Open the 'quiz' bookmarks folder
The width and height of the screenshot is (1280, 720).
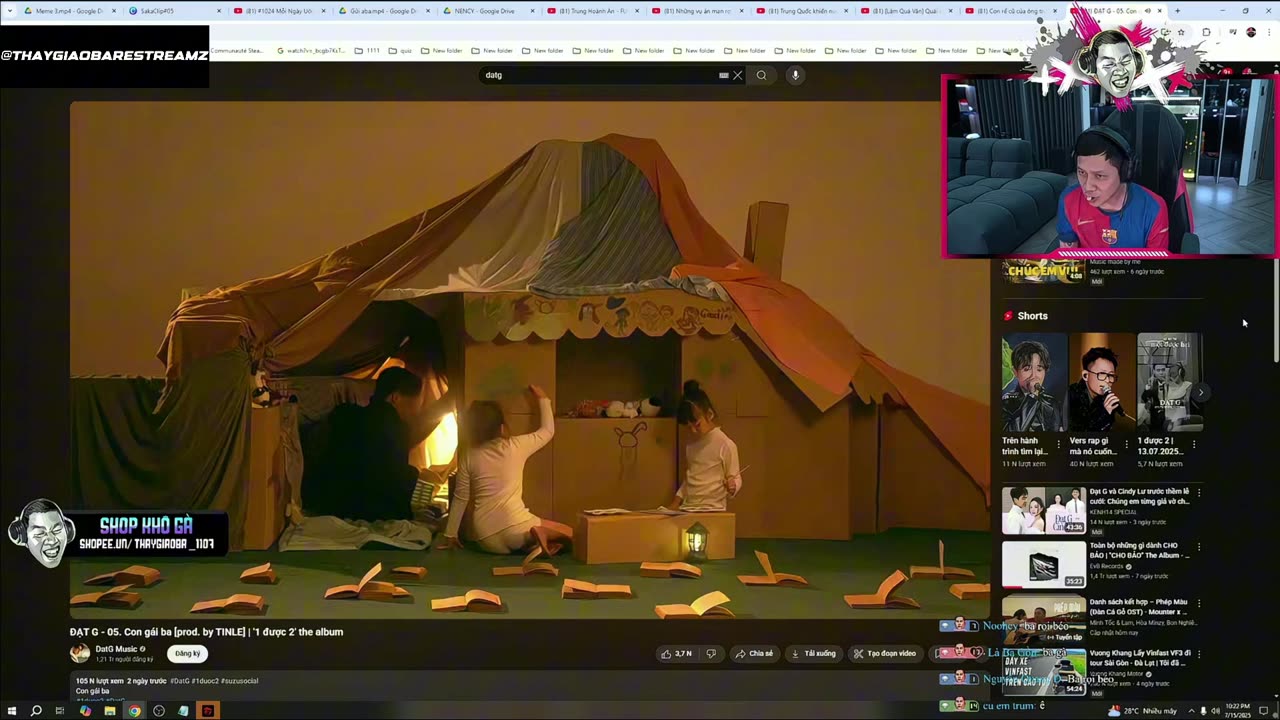(x=400, y=50)
